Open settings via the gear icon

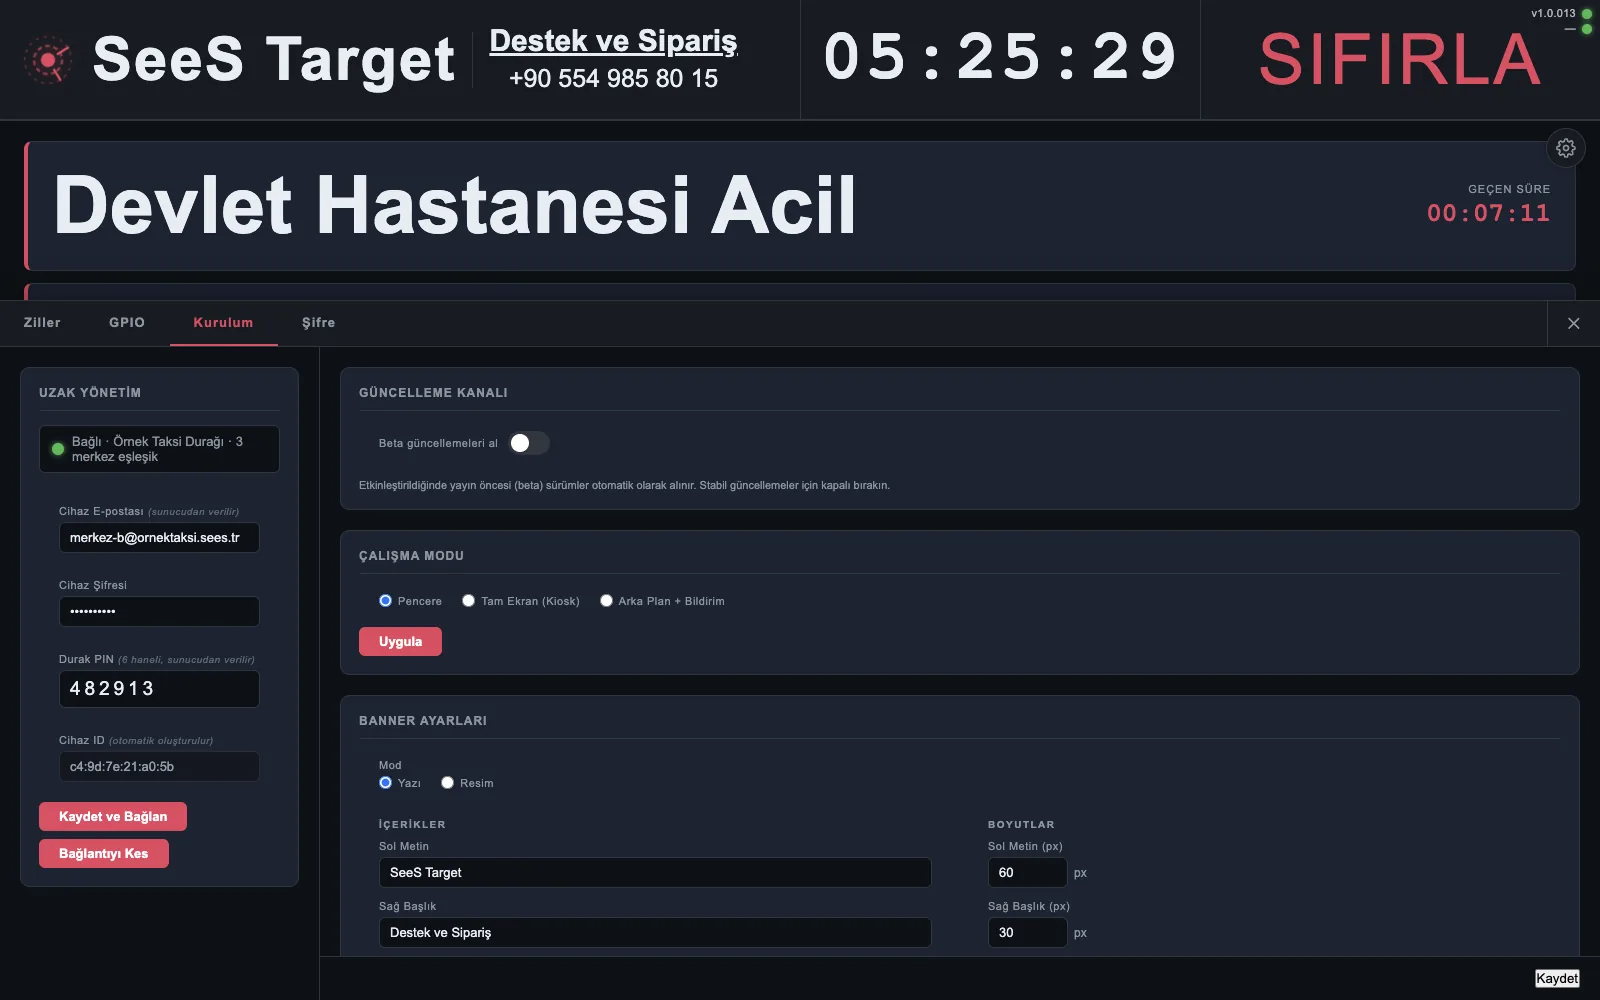pyautogui.click(x=1566, y=148)
